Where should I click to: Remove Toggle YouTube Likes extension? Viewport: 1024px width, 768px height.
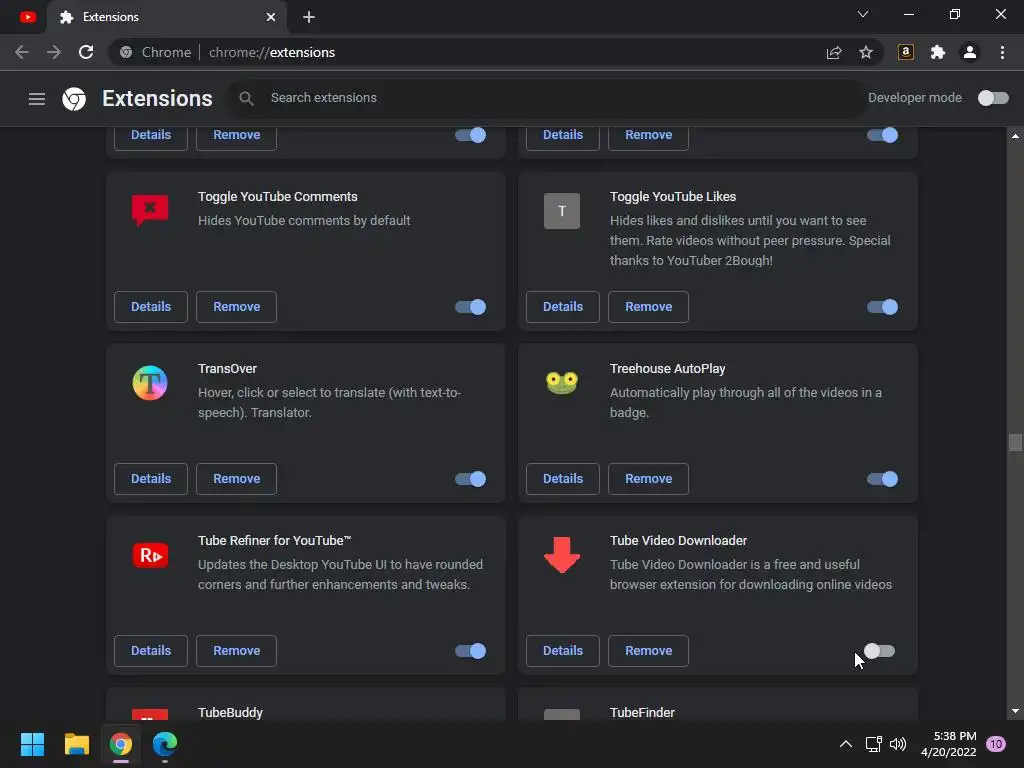648,307
